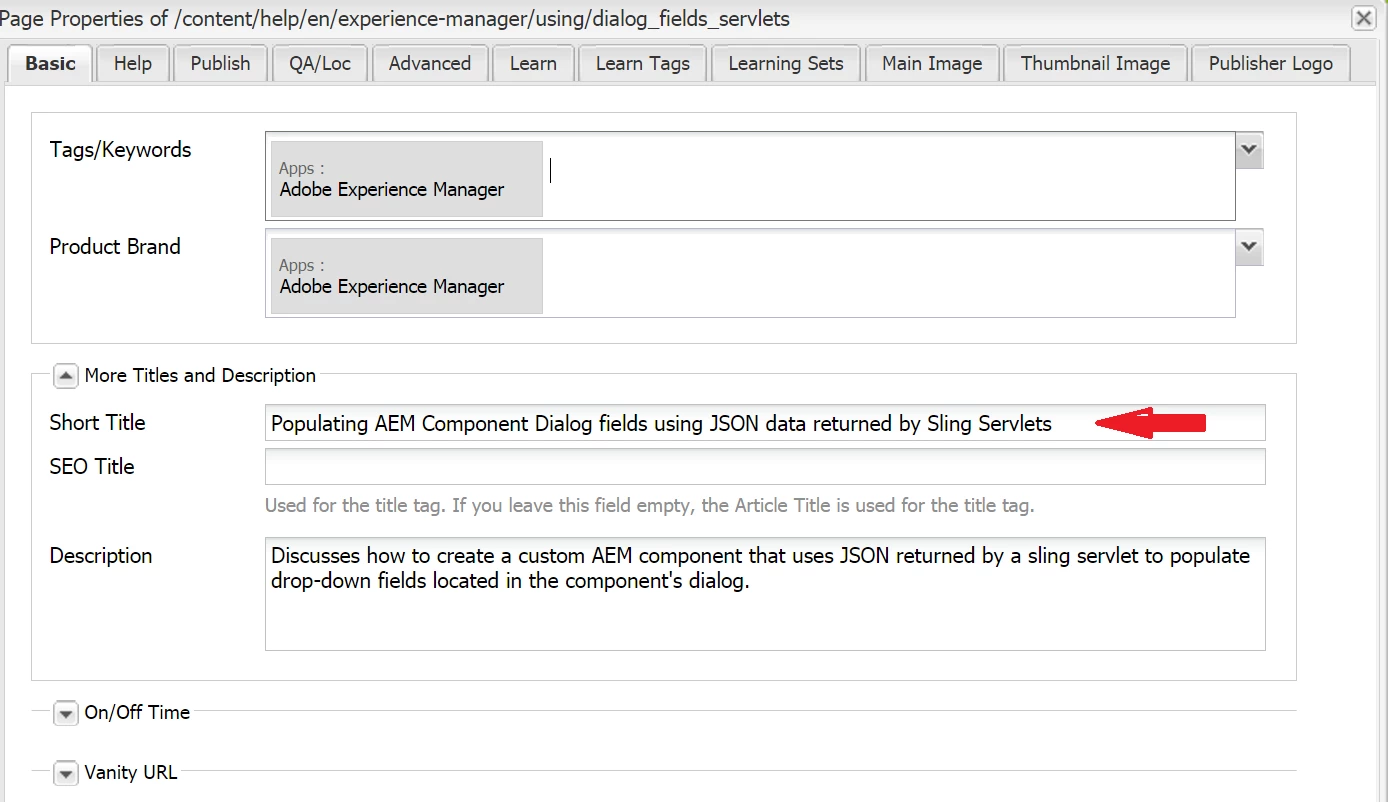Switch to the Basic tab
Screen dimensions: 1388x802
tap(50, 63)
